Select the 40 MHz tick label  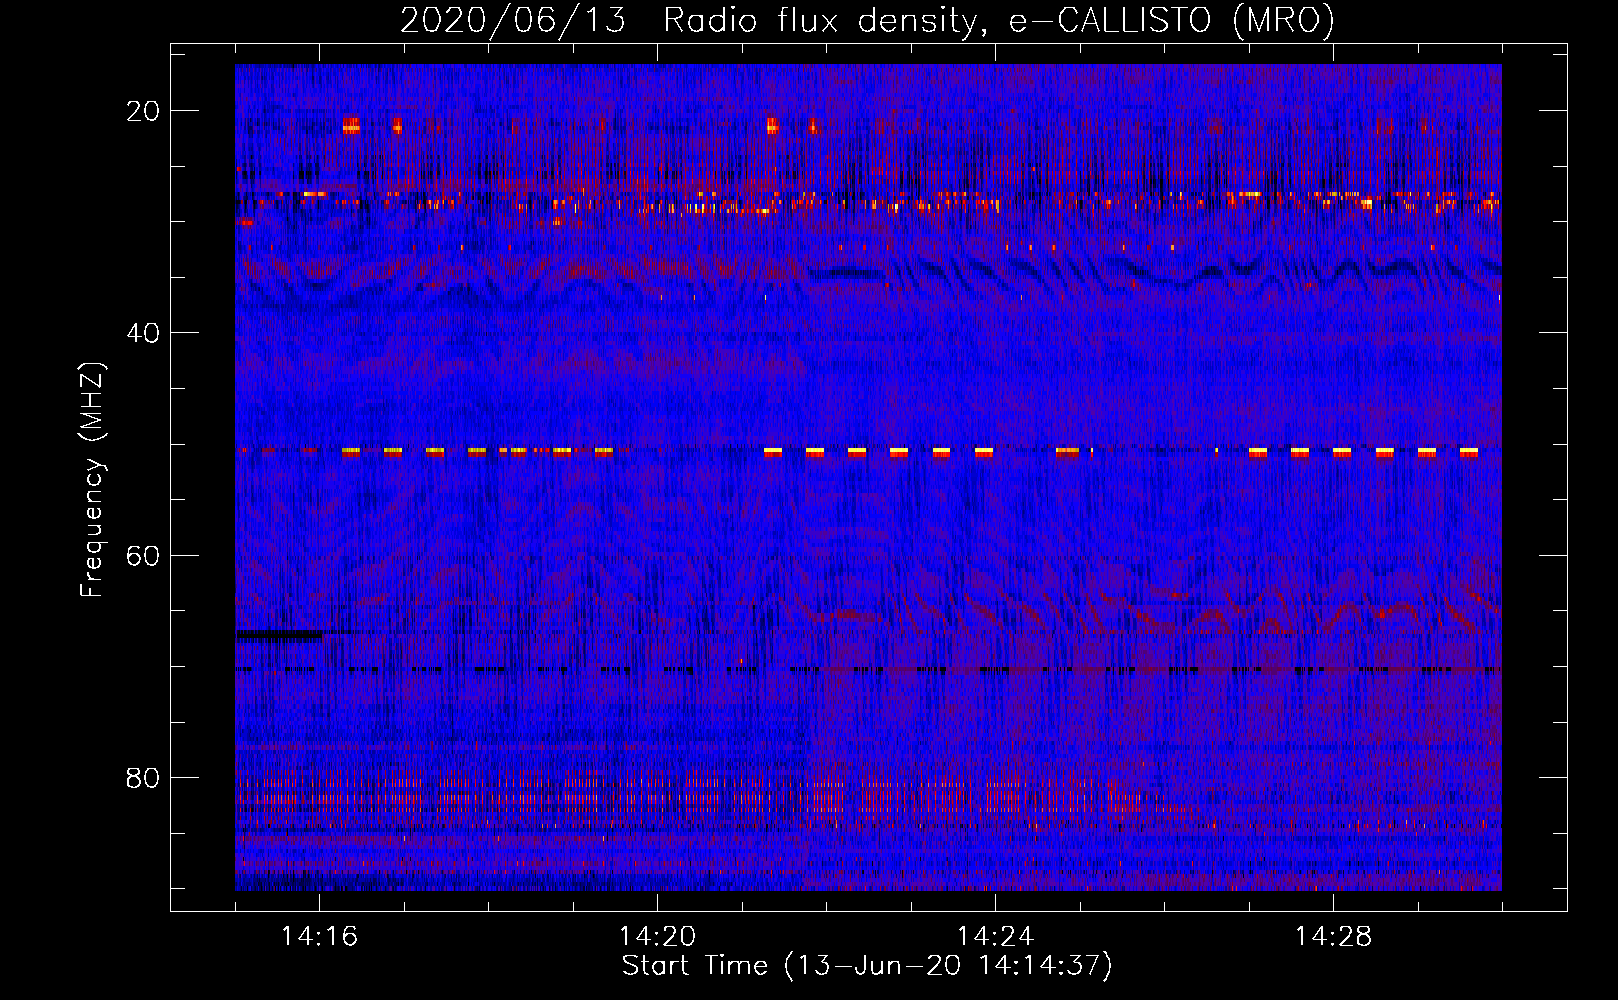143,333
